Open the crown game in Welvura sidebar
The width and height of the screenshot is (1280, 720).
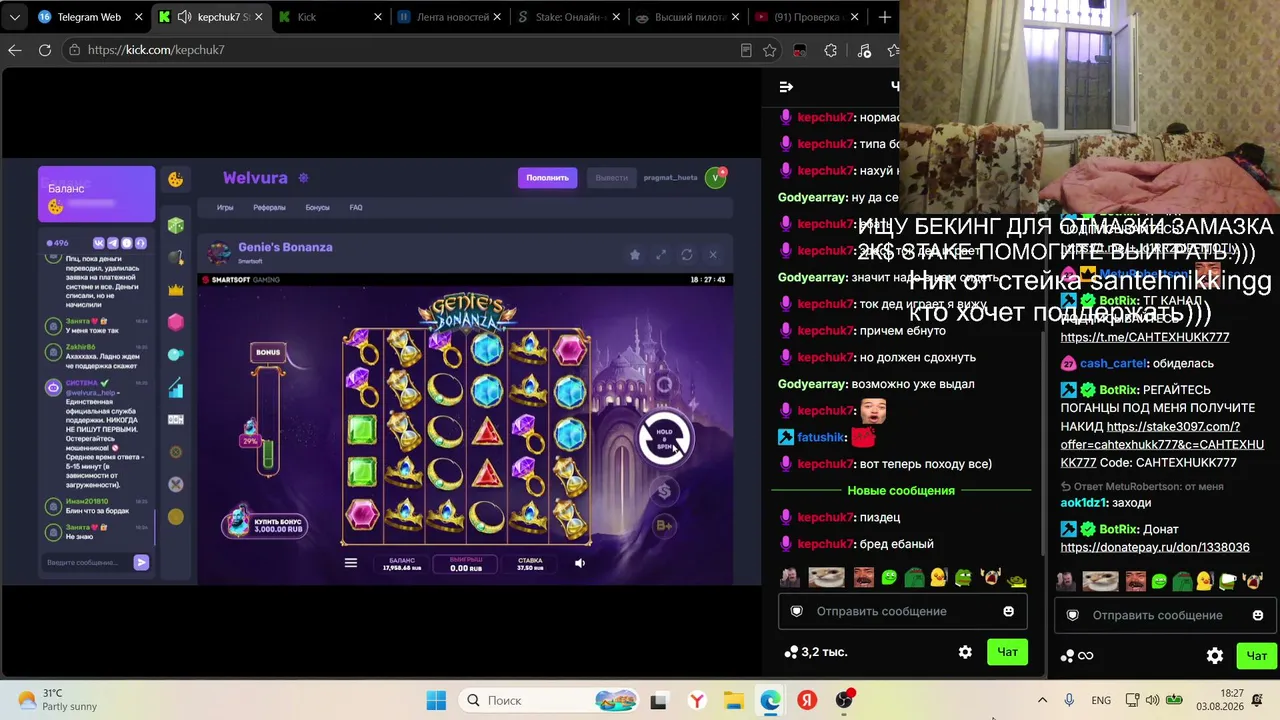(x=176, y=290)
